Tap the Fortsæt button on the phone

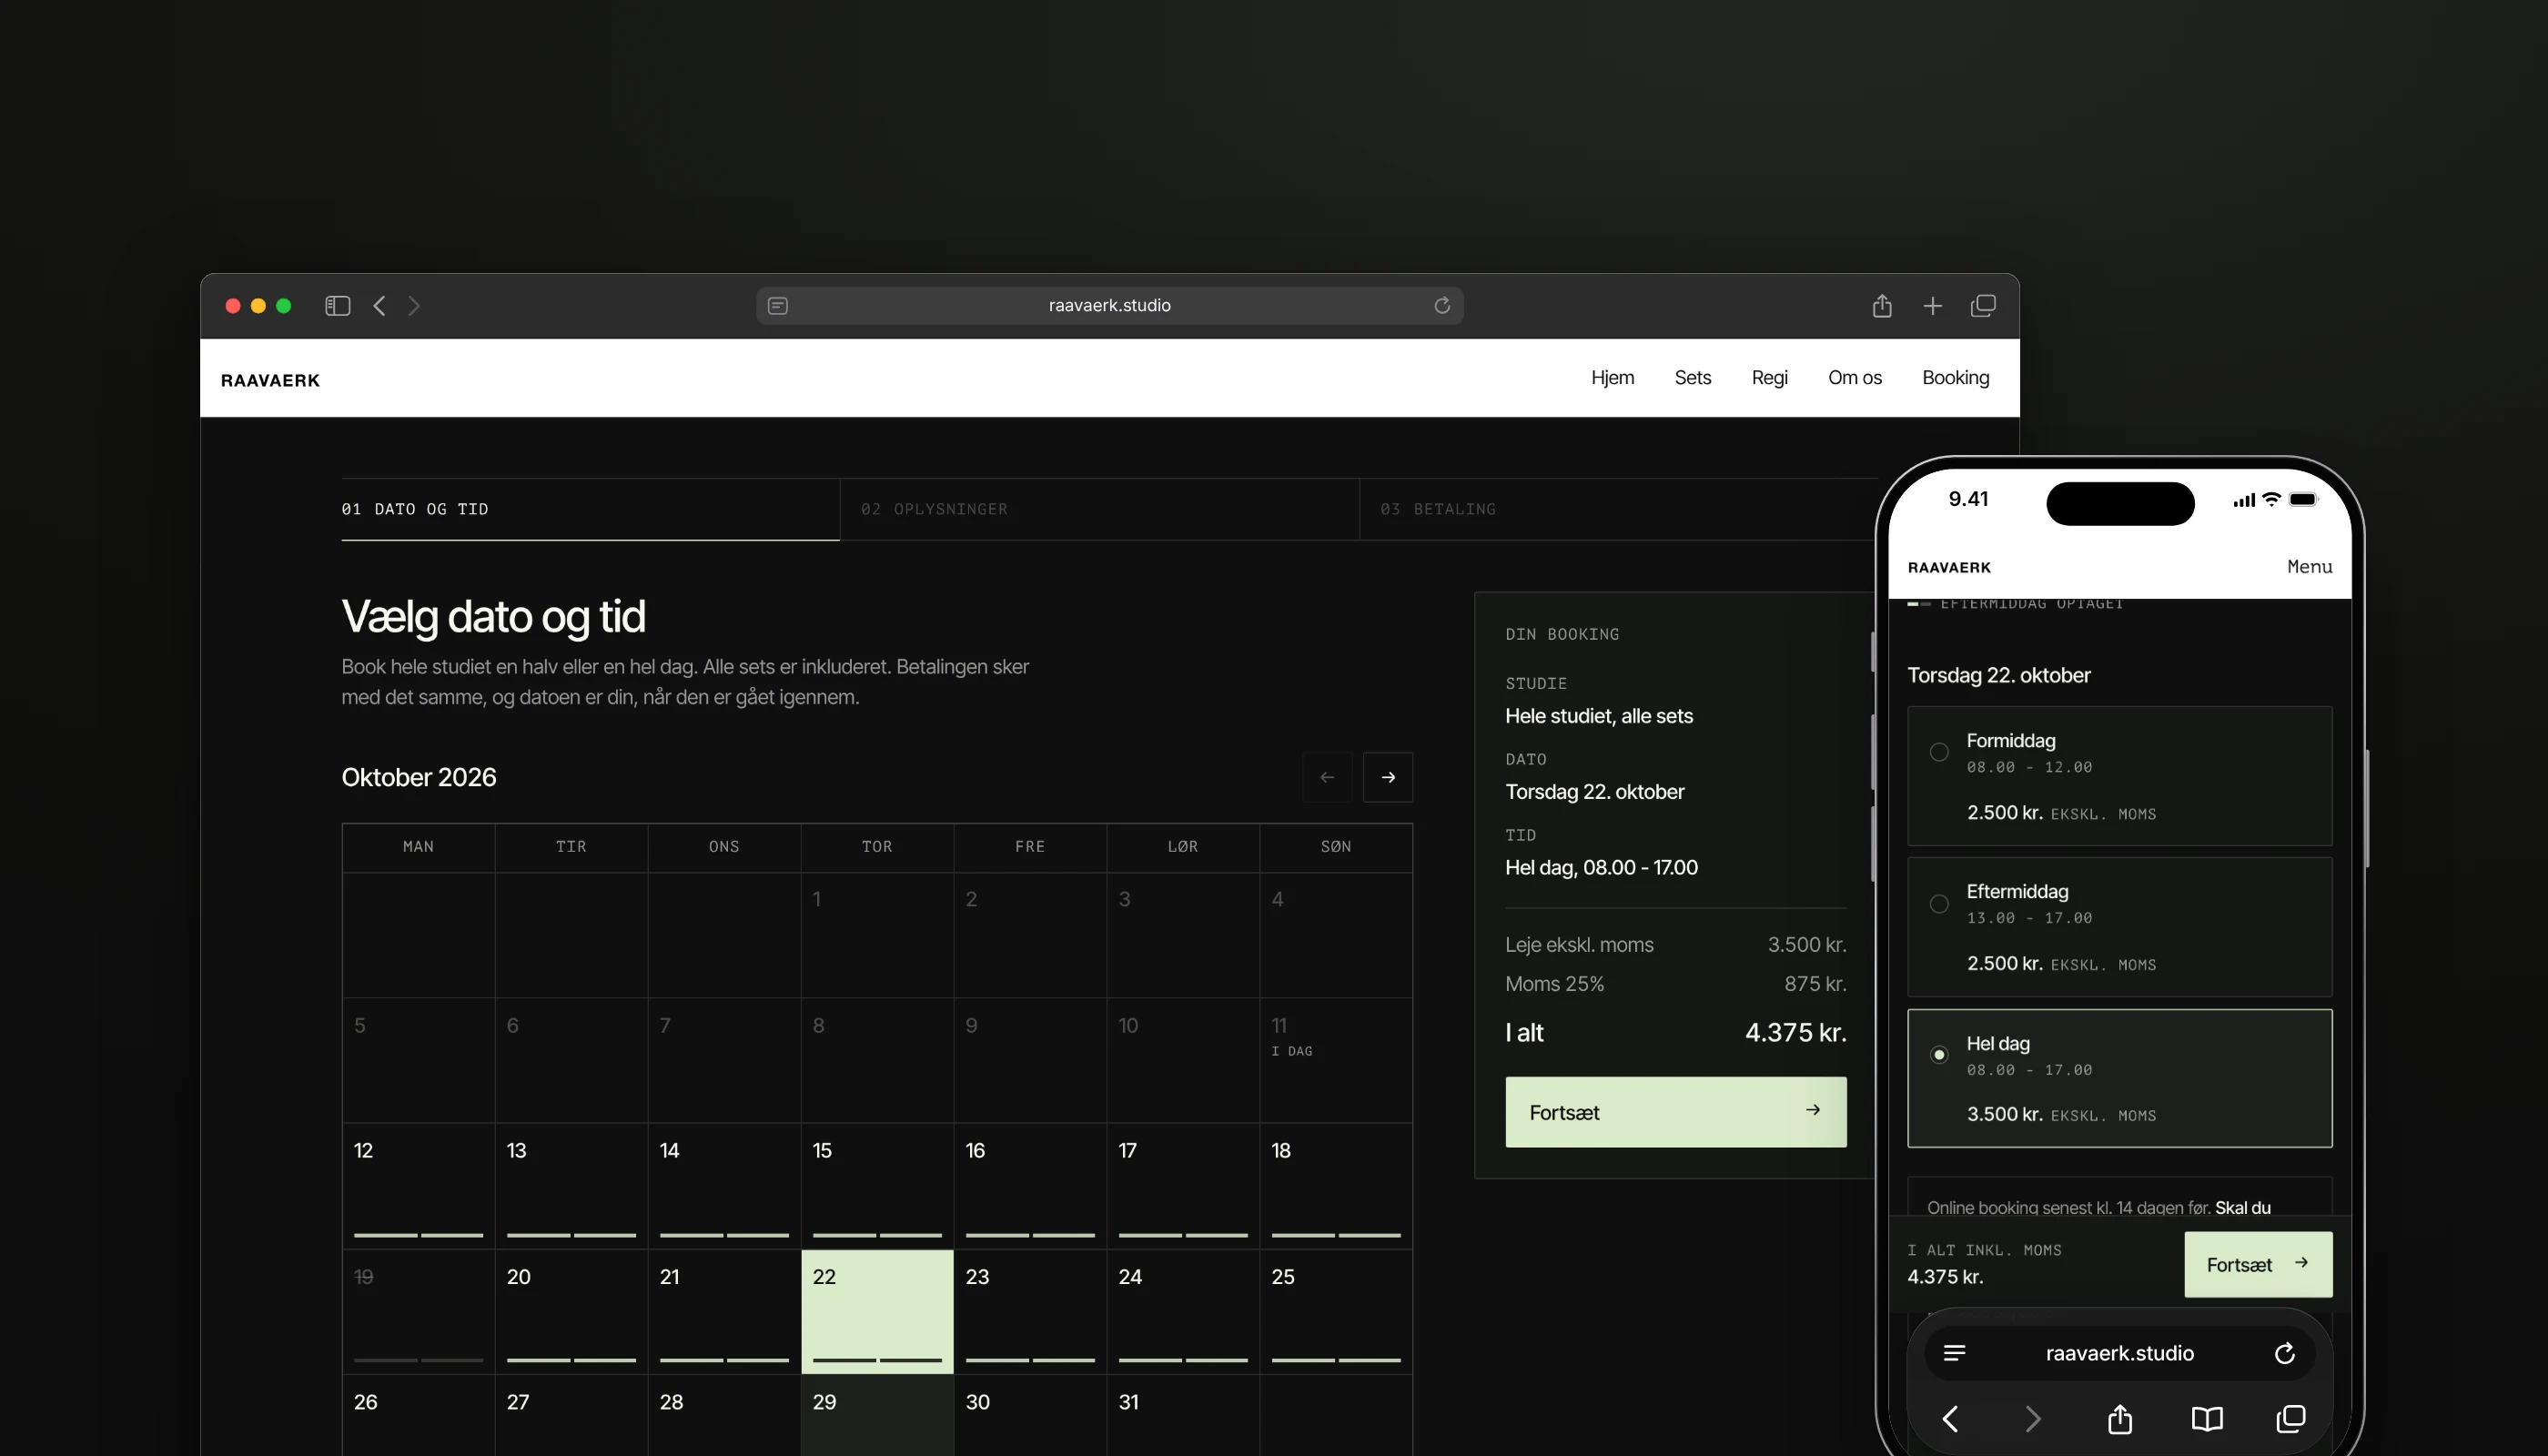(2258, 1265)
